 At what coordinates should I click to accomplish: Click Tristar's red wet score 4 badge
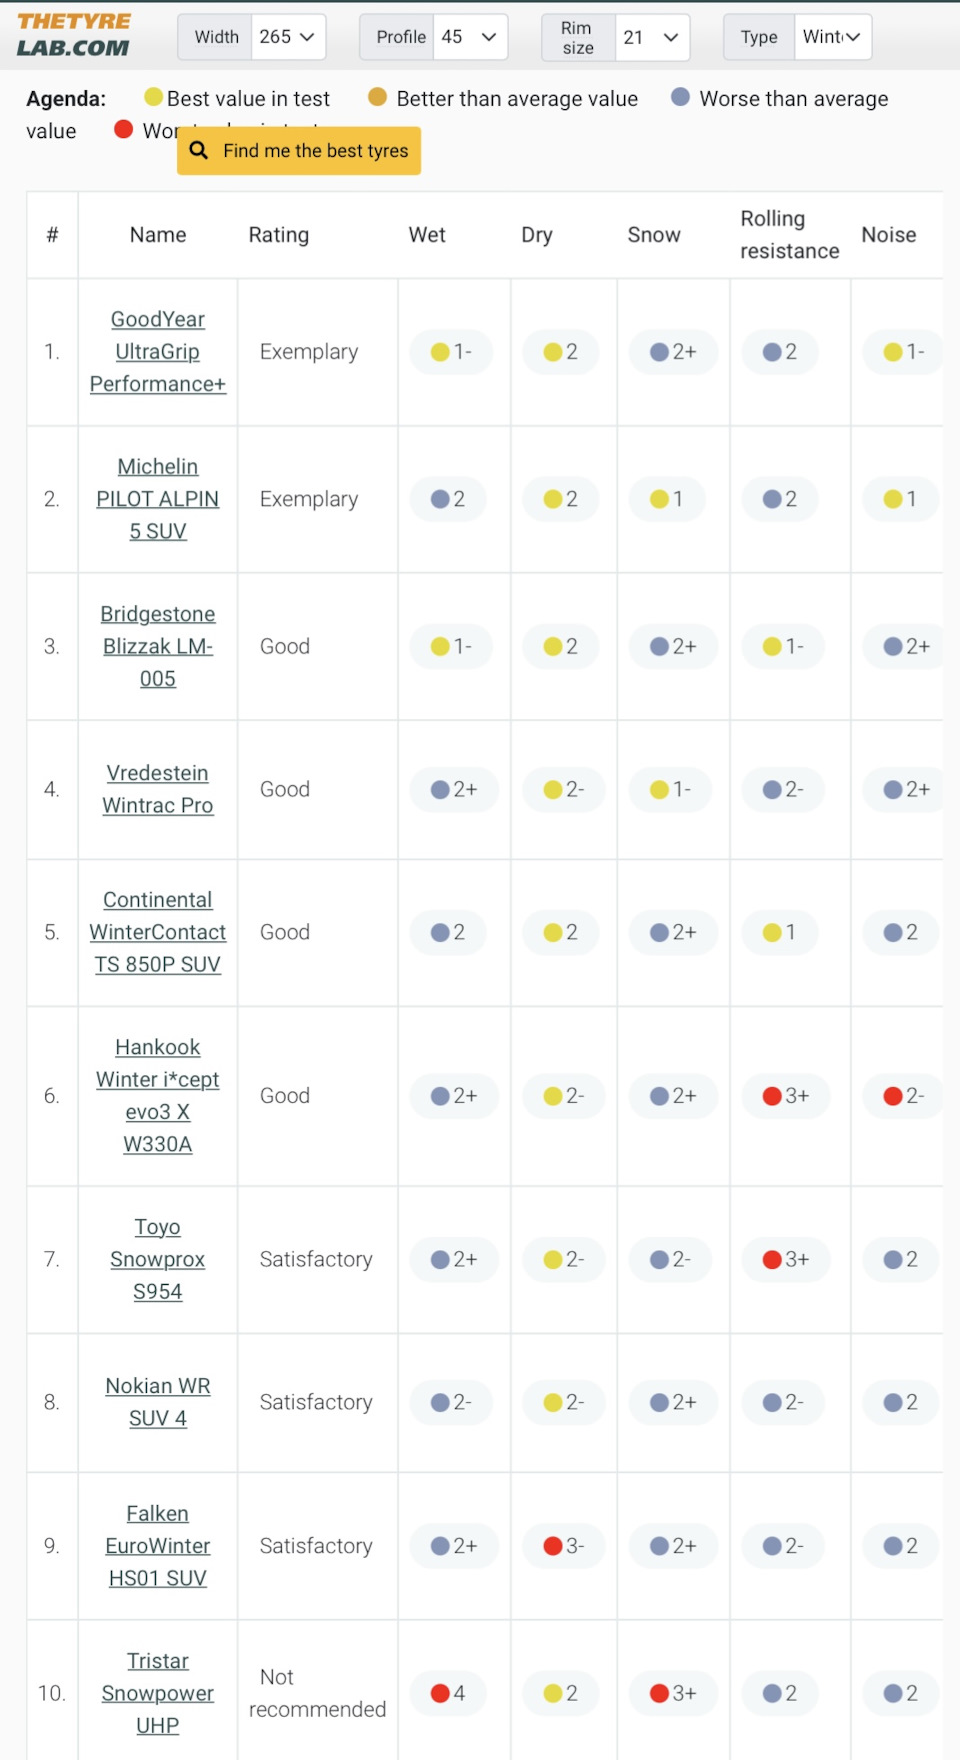pos(448,1693)
